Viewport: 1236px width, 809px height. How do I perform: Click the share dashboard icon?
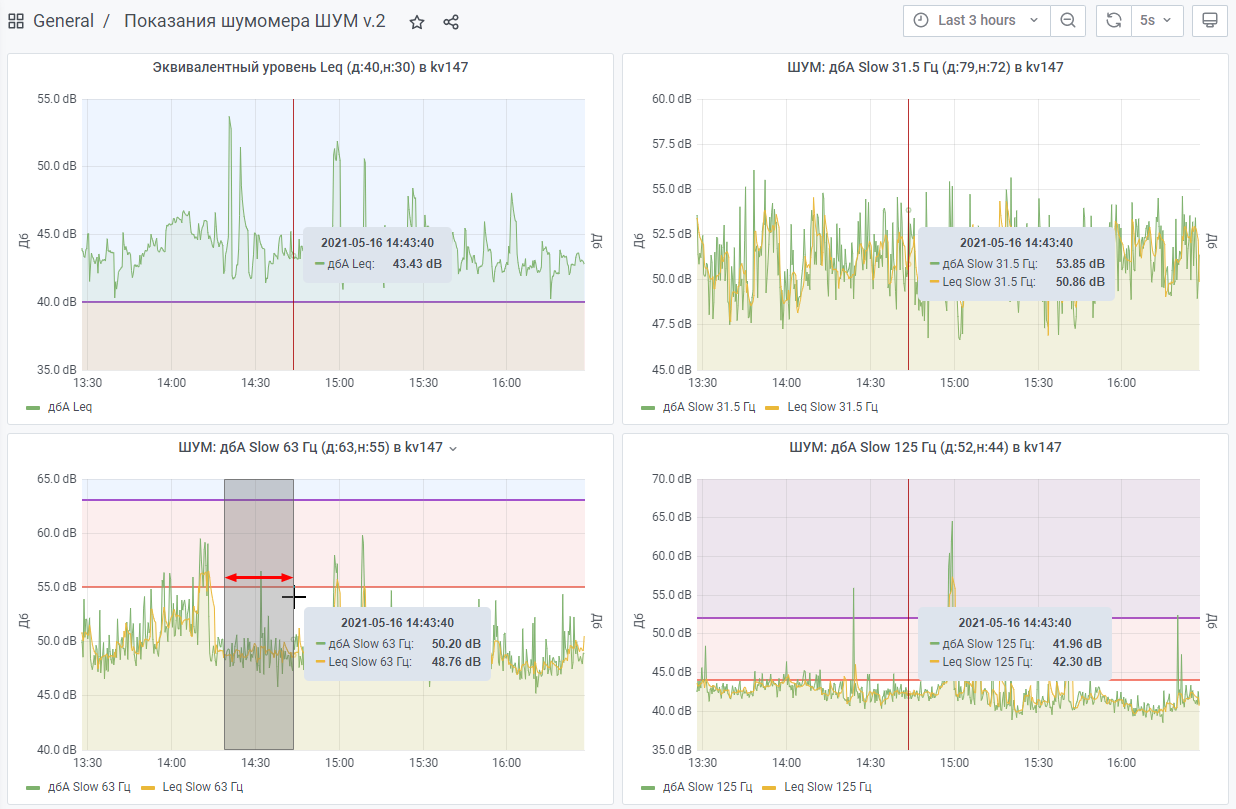pyautogui.click(x=451, y=21)
